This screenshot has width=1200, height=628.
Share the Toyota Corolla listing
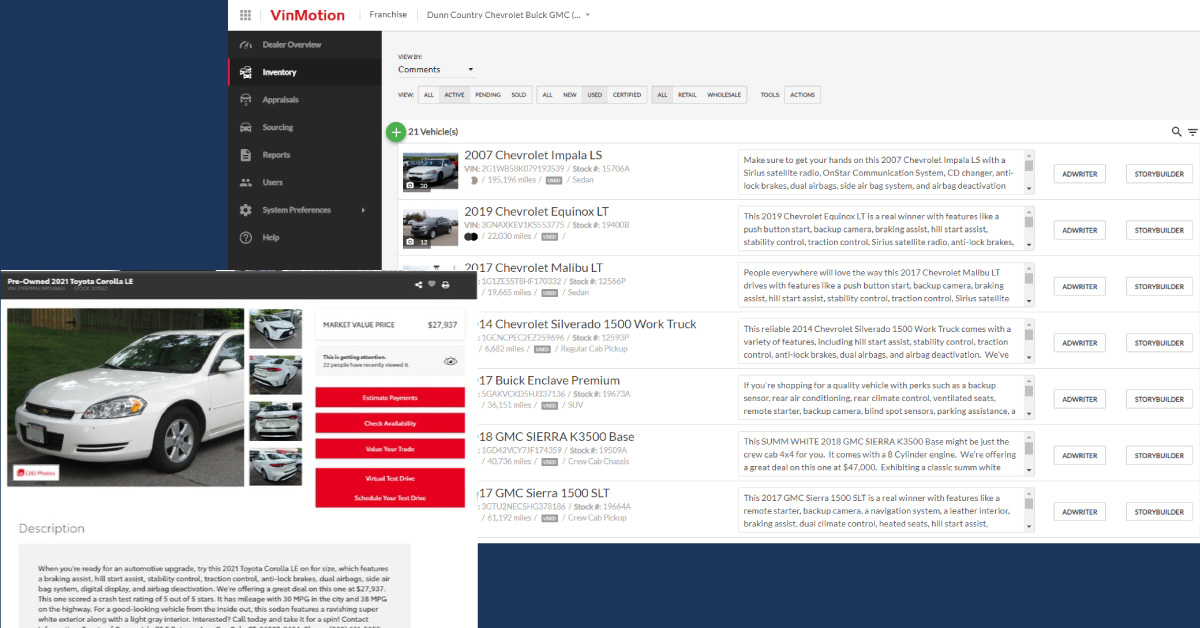click(418, 285)
